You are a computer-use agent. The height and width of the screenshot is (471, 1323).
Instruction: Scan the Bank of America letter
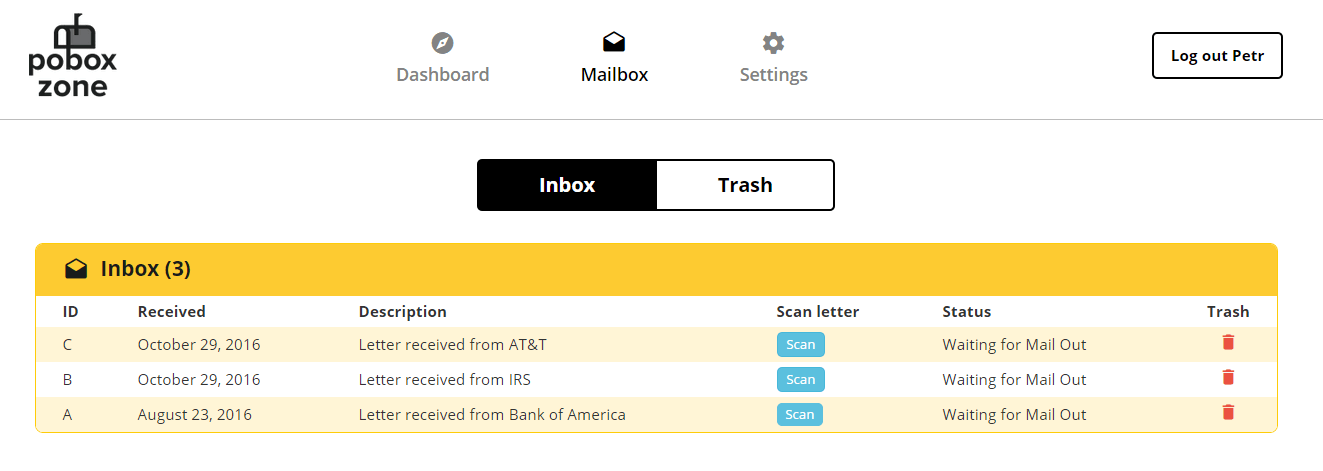tap(800, 414)
